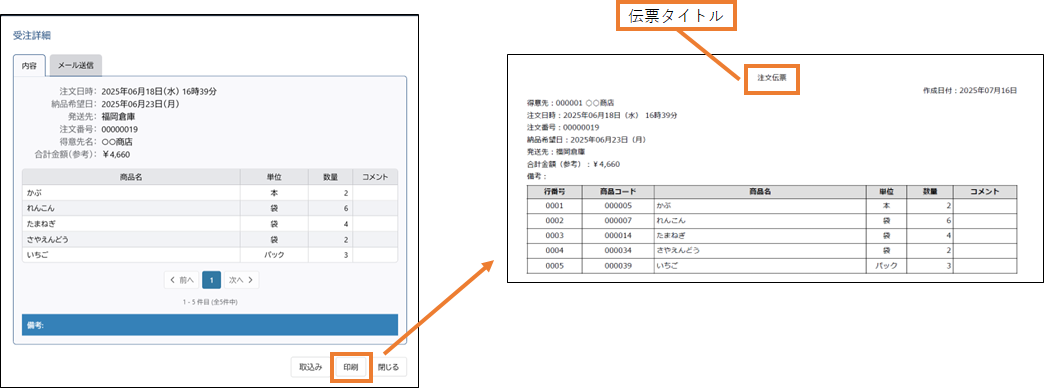Image resolution: width=1044 pixels, height=388 pixels.
Task: Click the 商品名 column header on slip
Action: click(x=760, y=192)
